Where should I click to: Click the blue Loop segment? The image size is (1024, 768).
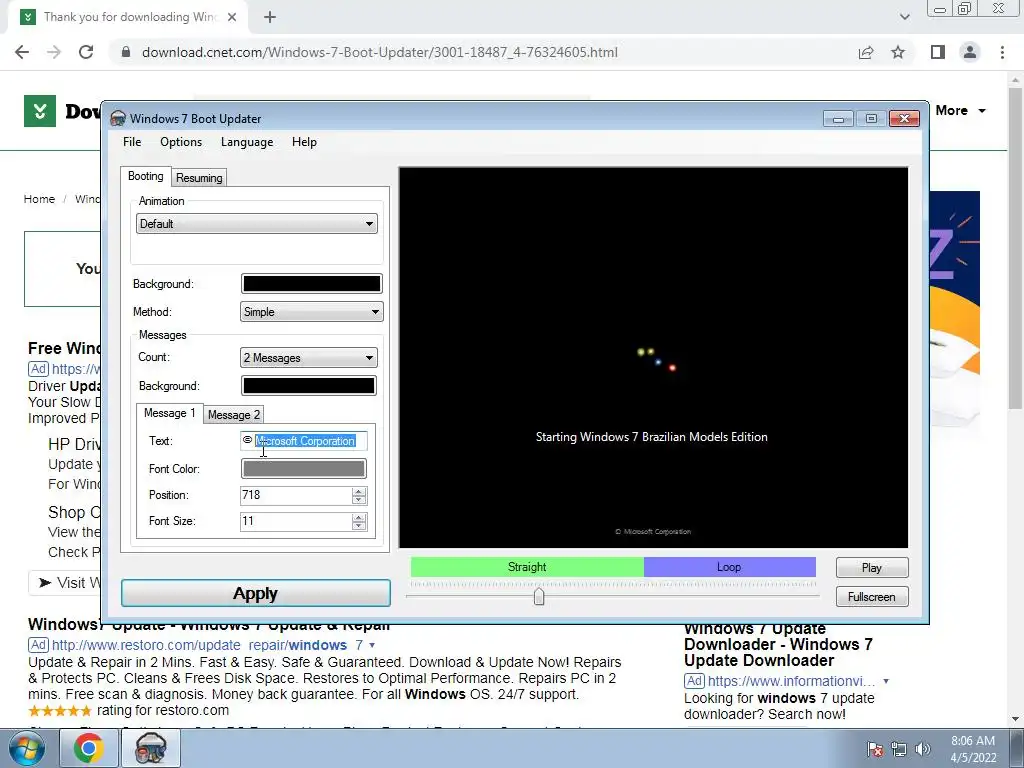729,567
